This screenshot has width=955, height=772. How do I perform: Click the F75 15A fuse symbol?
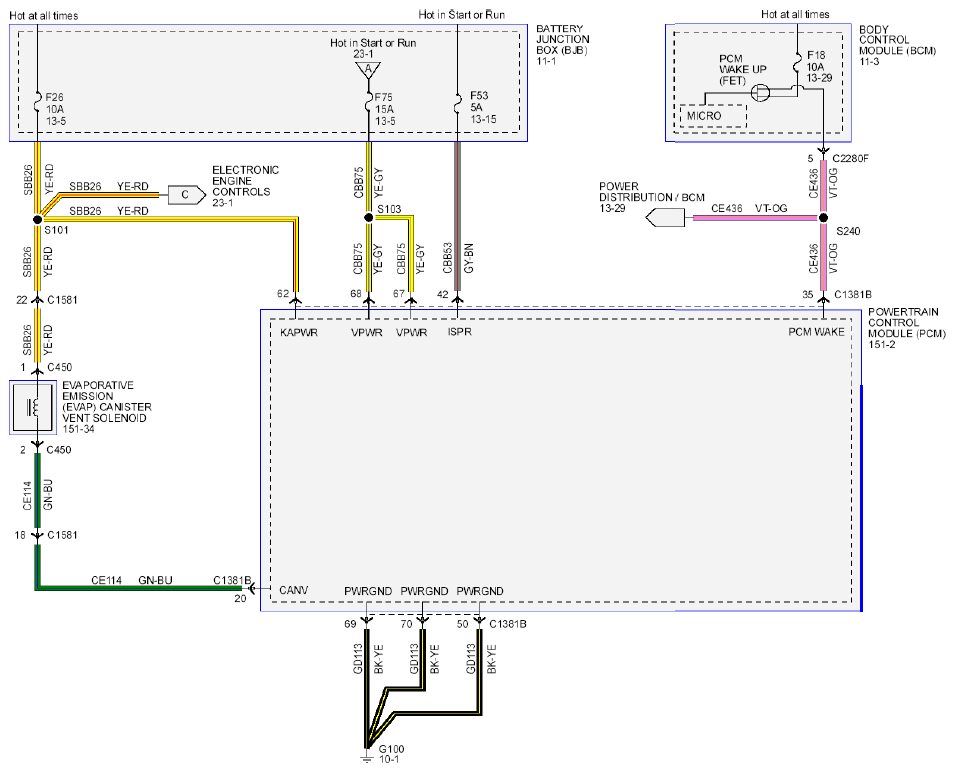[x=368, y=102]
